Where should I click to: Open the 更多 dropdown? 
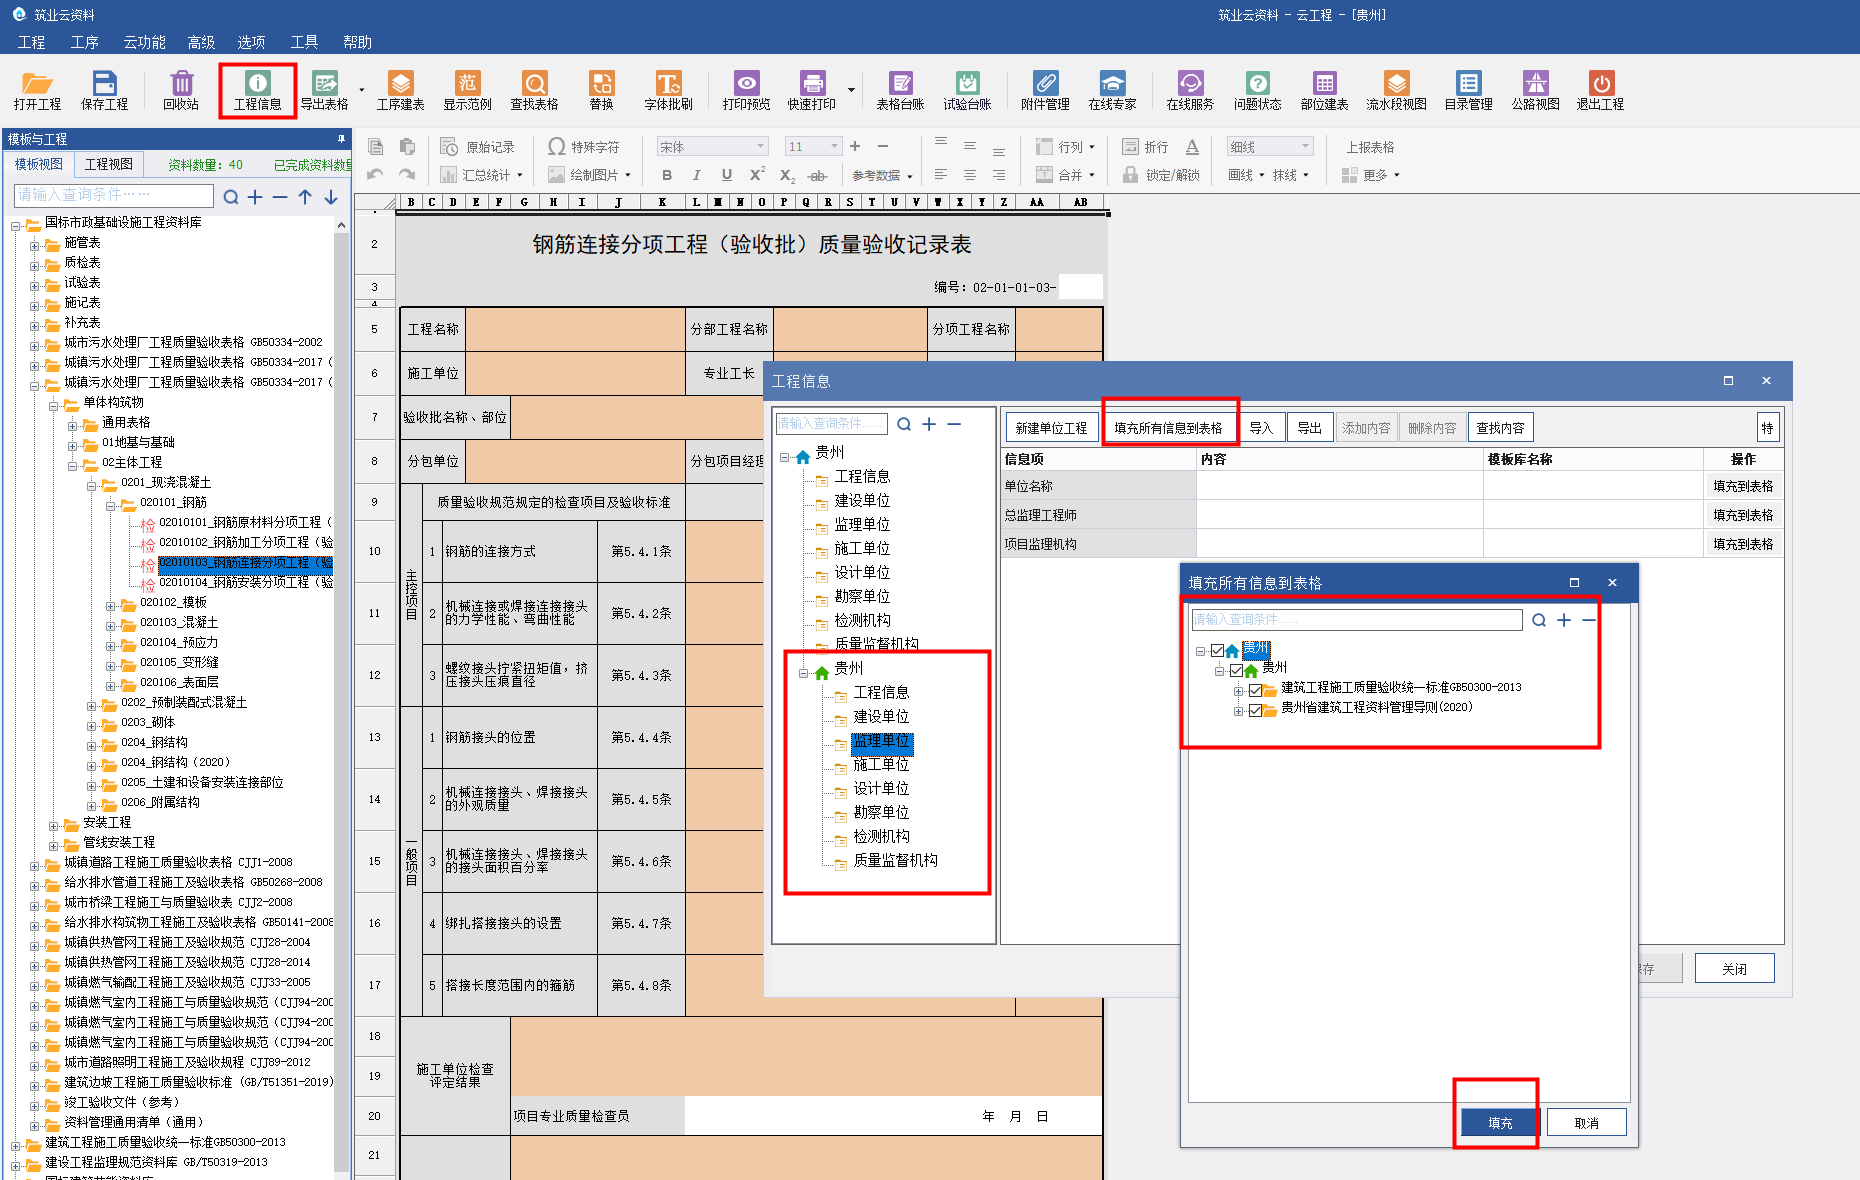[1370, 175]
